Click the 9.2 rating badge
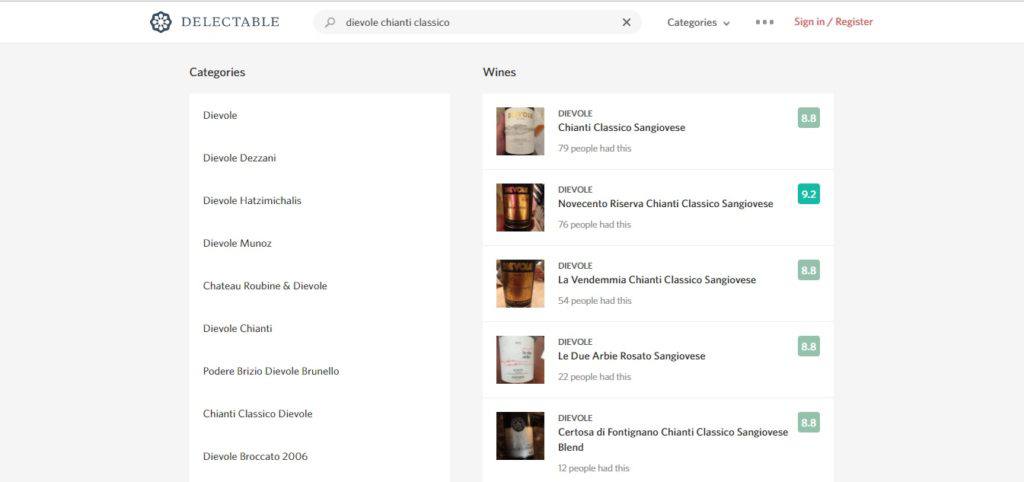1024x482 pixels. pos(808,194)
